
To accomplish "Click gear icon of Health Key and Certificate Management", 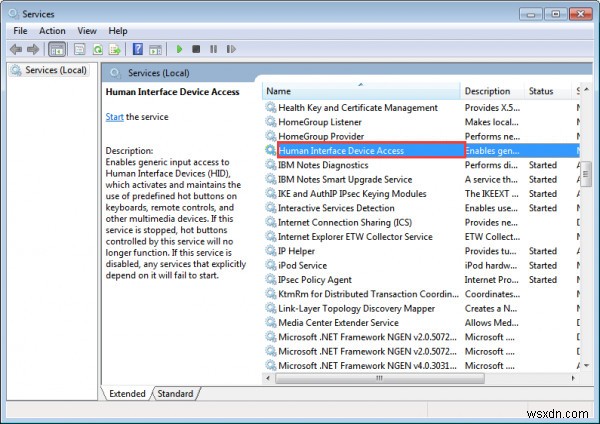I will point(271,108).
